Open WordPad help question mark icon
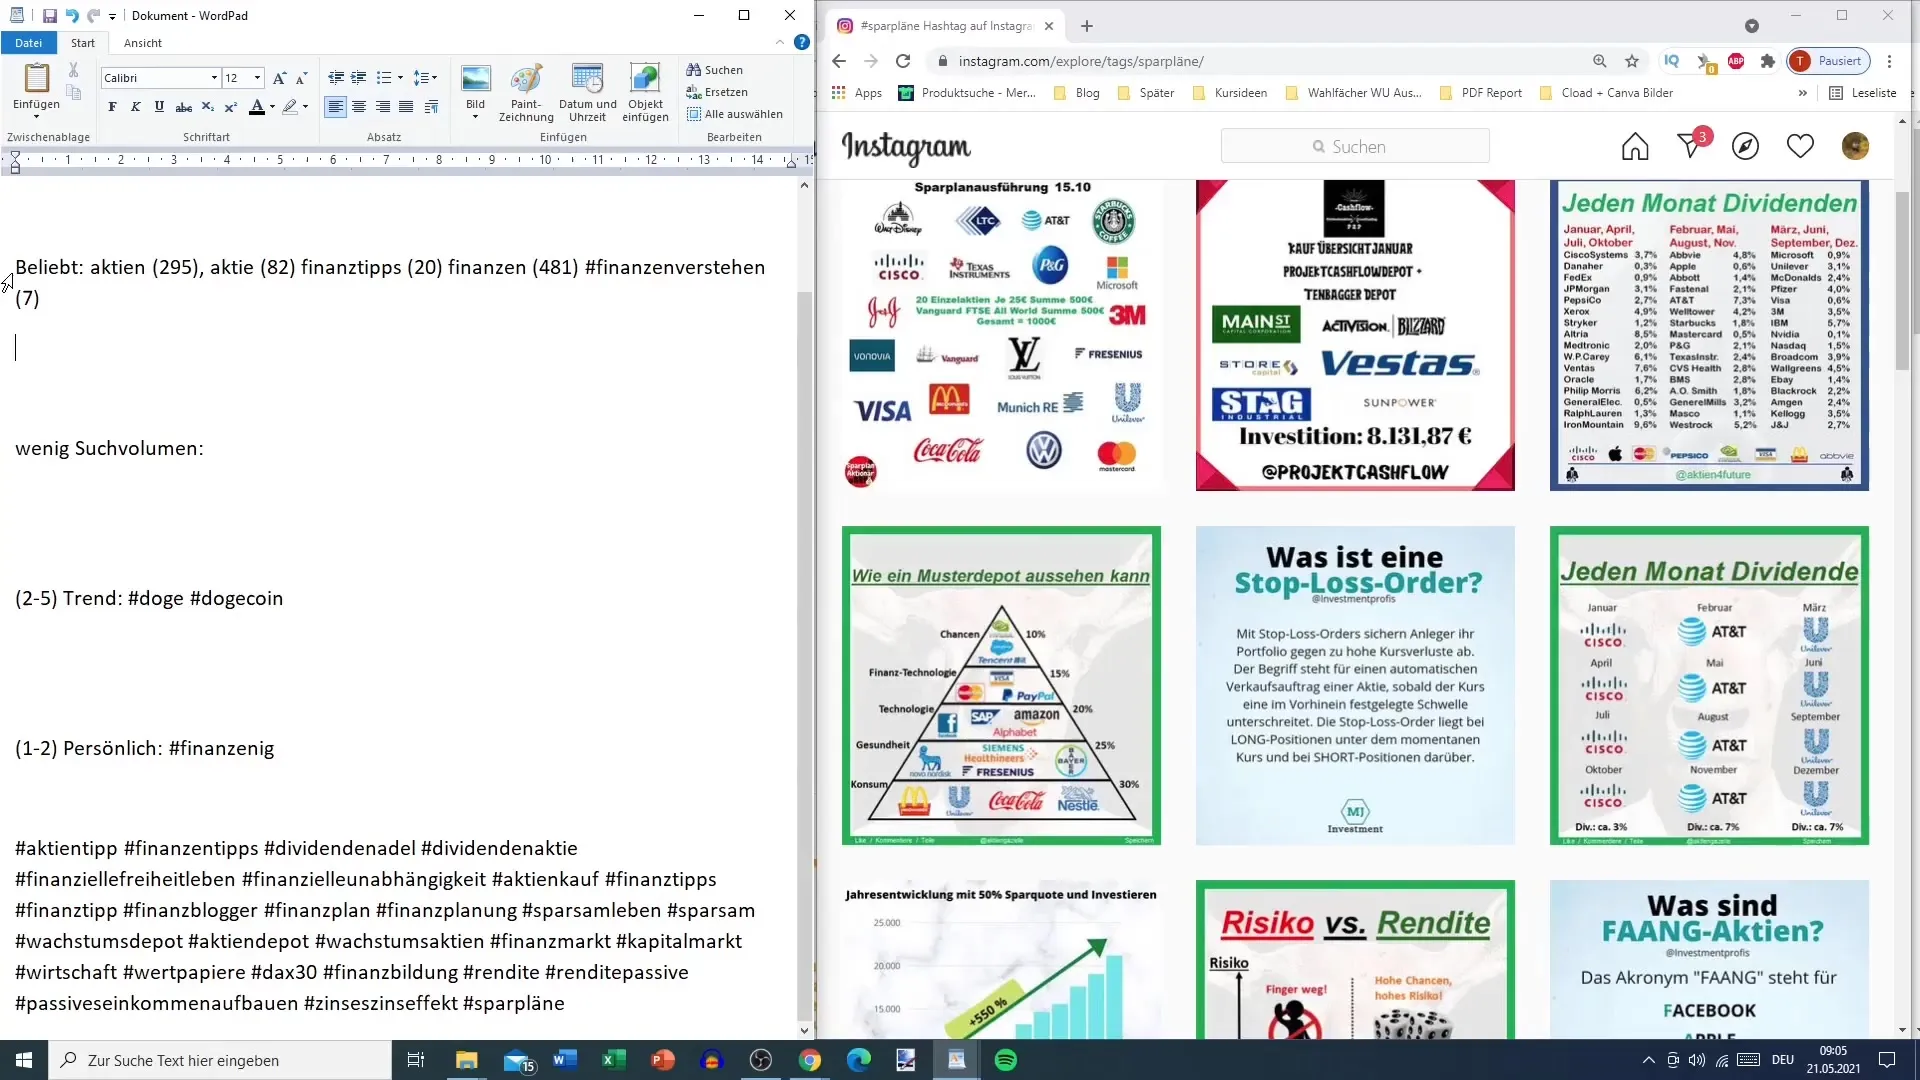 [x=801, y=43]
